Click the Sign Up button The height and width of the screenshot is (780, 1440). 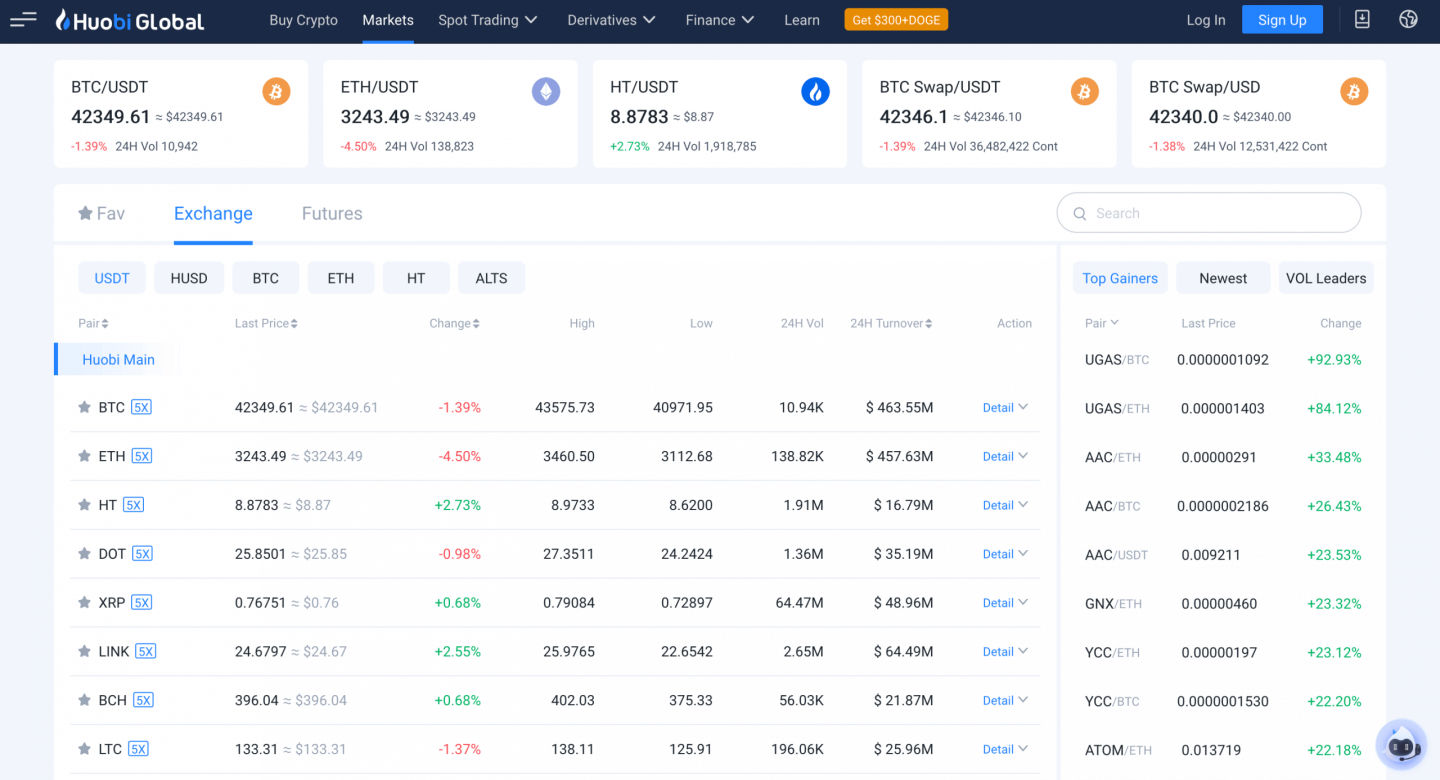point(1282,20)
